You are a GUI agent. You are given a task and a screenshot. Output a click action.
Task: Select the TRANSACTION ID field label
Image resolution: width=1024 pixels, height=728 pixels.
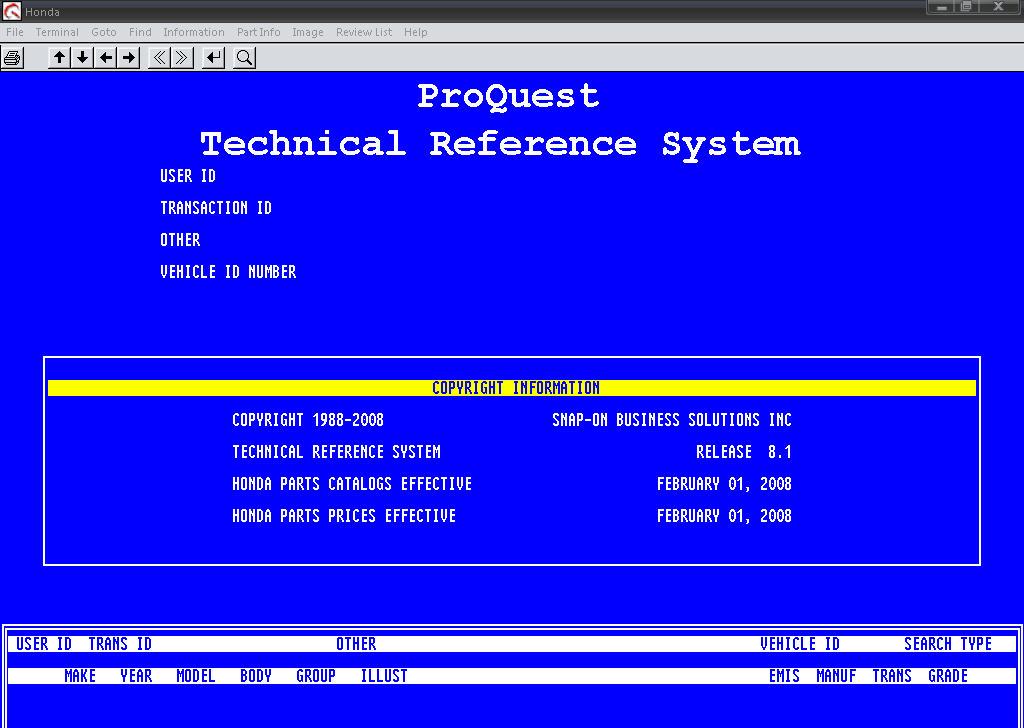pos(216,208)
